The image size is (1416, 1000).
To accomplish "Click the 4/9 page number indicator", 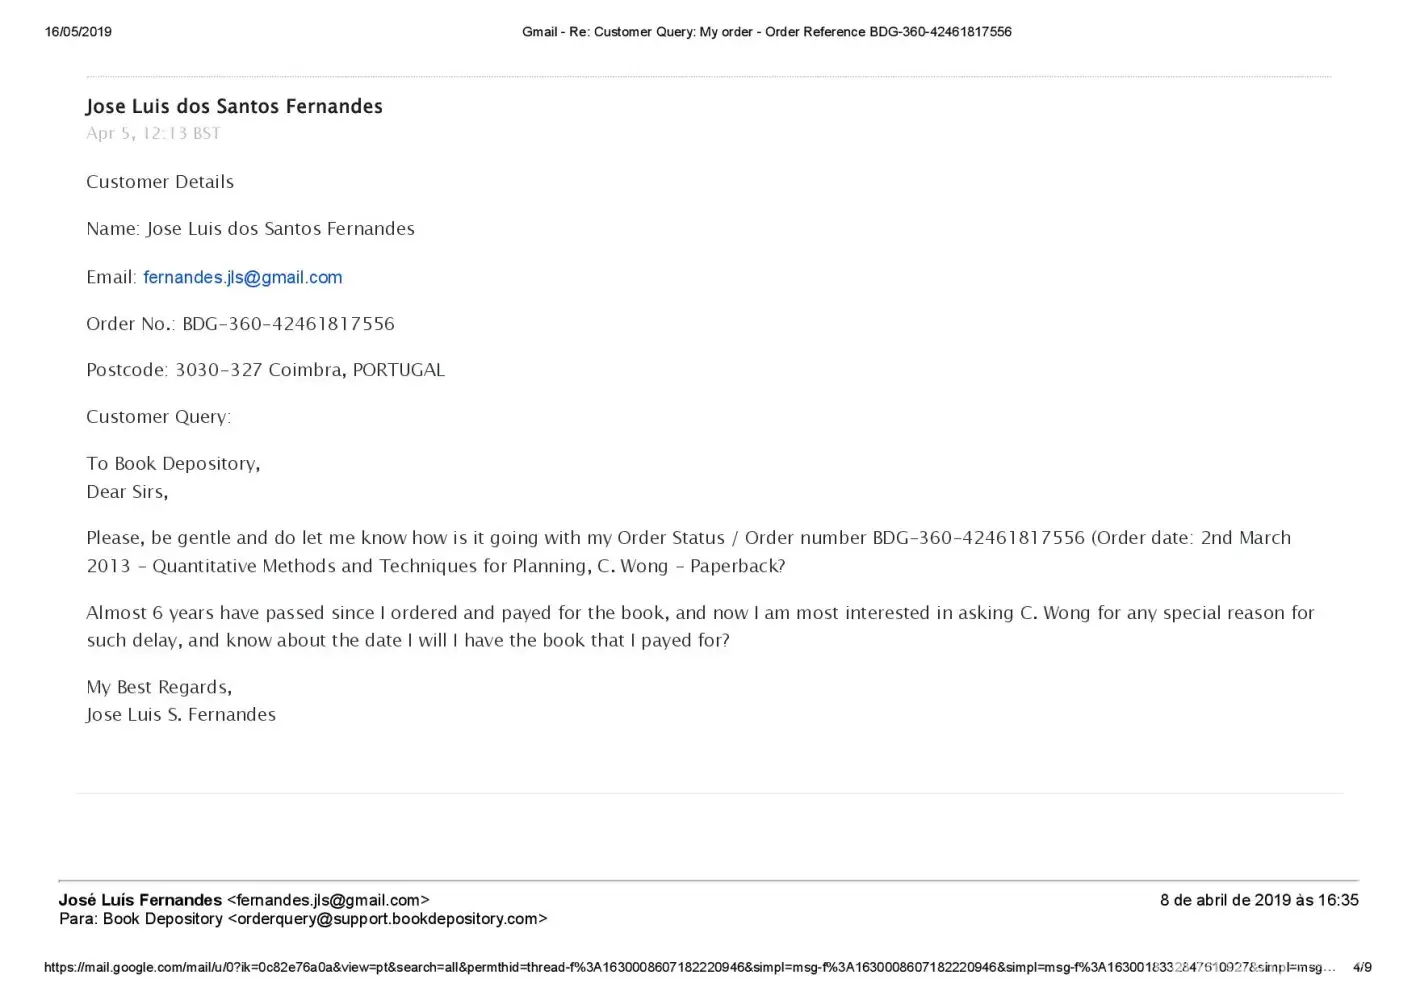I will (1362, 967).
